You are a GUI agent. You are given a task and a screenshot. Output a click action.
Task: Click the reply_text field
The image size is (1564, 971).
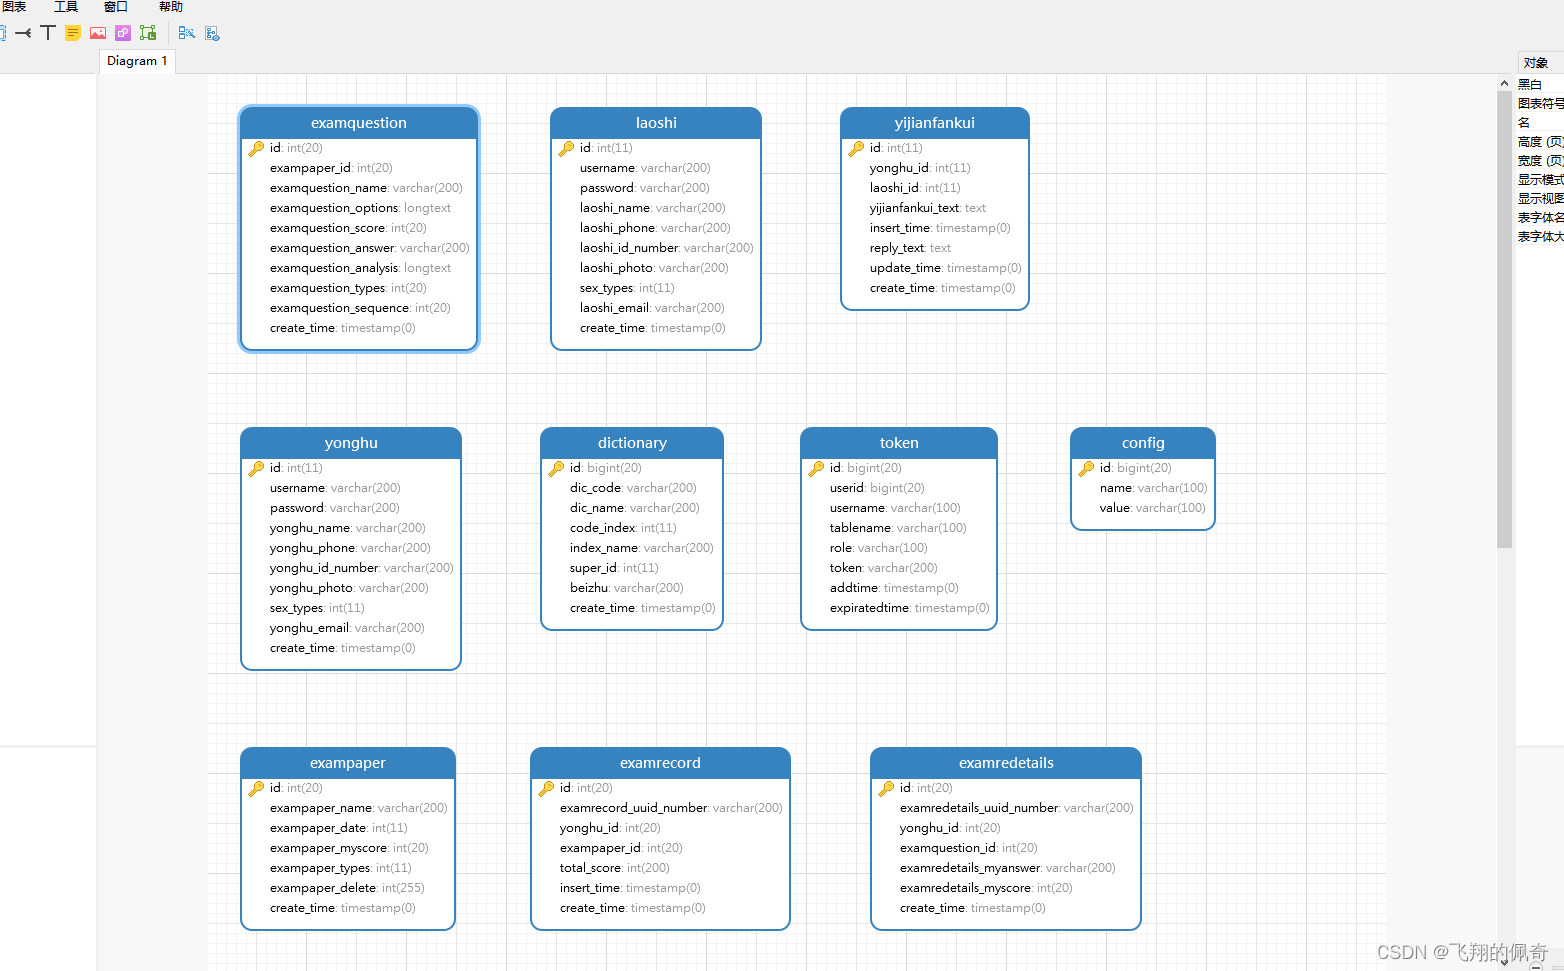[x=910, y=248]
